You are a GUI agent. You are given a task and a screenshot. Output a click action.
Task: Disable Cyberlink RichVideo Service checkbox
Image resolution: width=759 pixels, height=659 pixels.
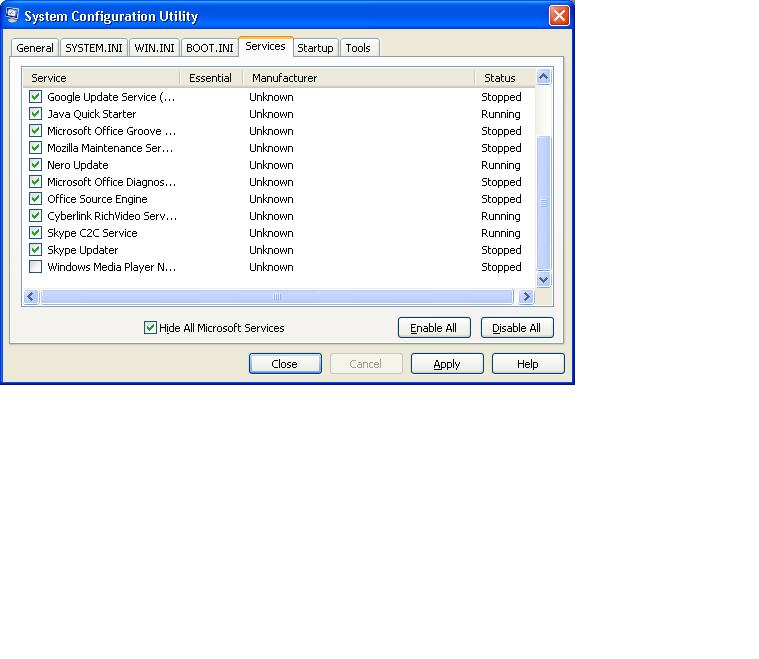tap(35, 215)
